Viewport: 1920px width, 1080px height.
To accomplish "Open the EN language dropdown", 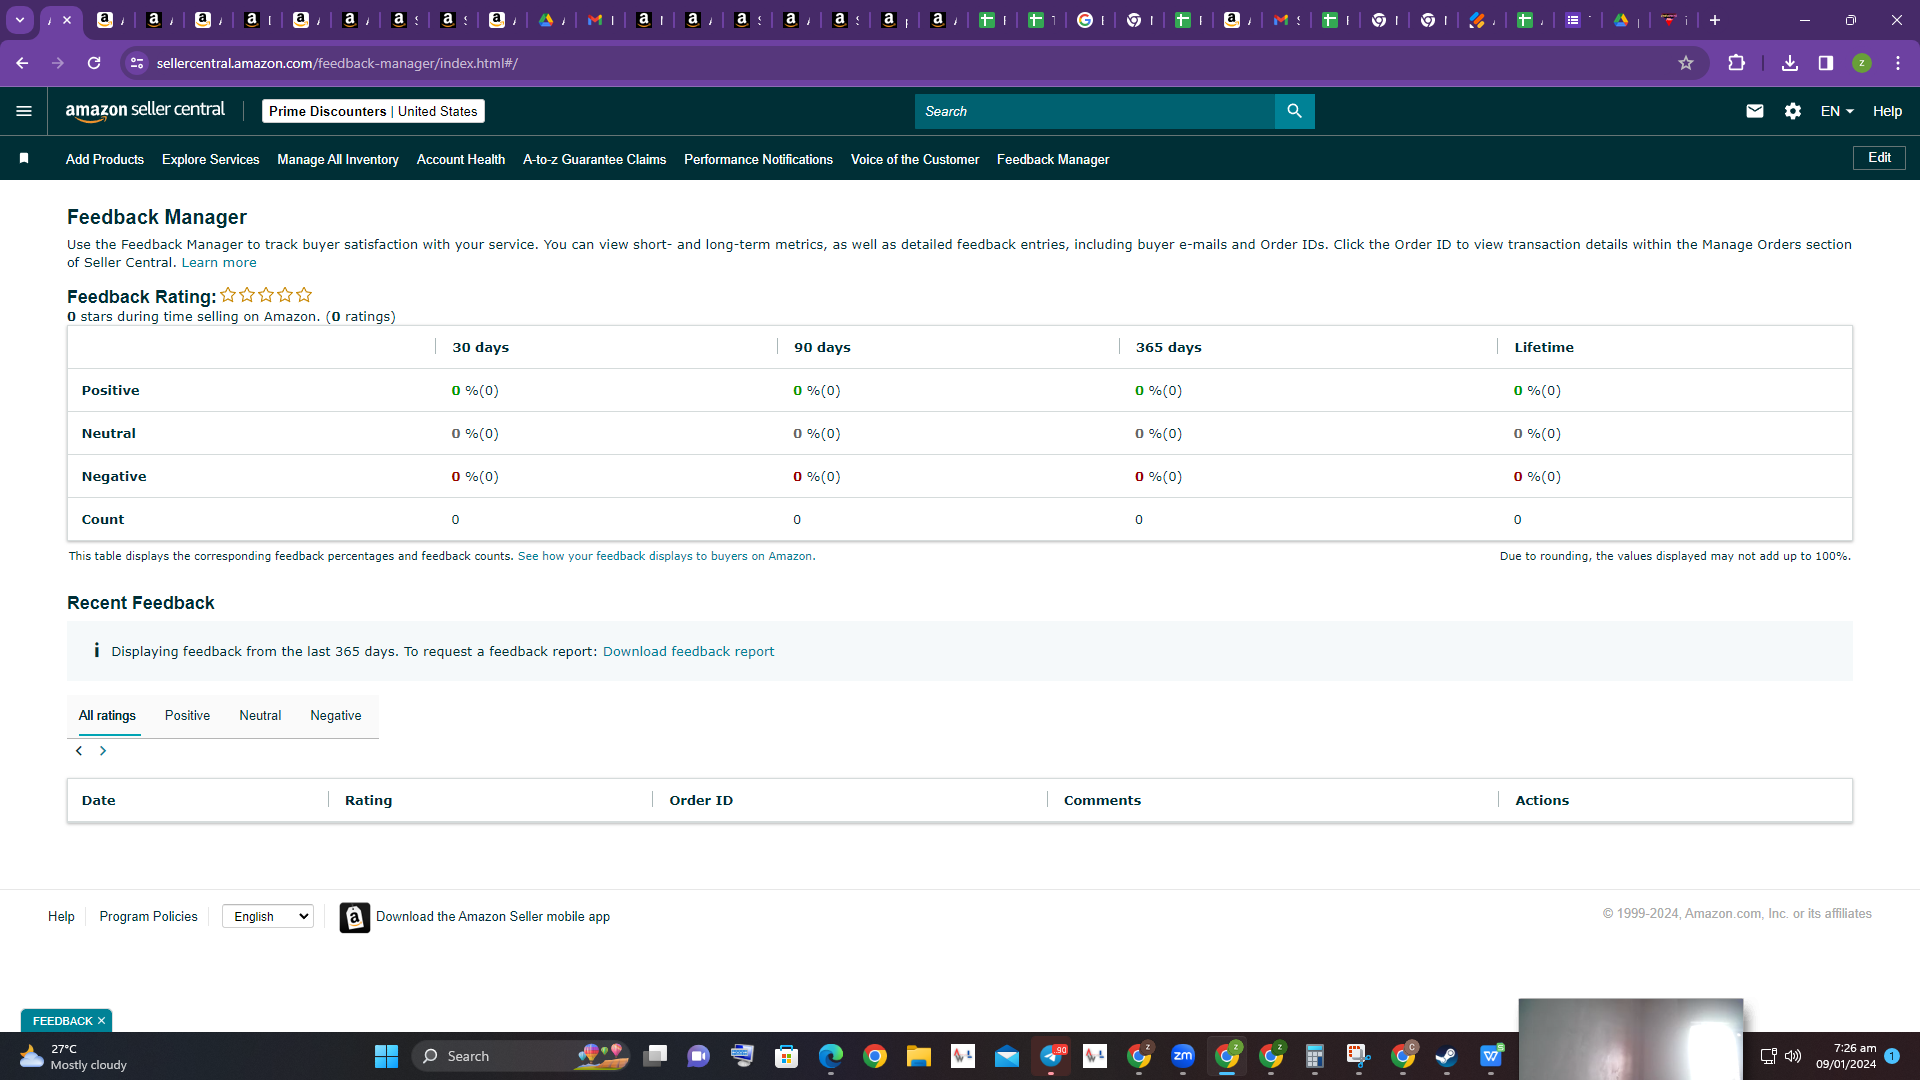I will point(1837,111).
